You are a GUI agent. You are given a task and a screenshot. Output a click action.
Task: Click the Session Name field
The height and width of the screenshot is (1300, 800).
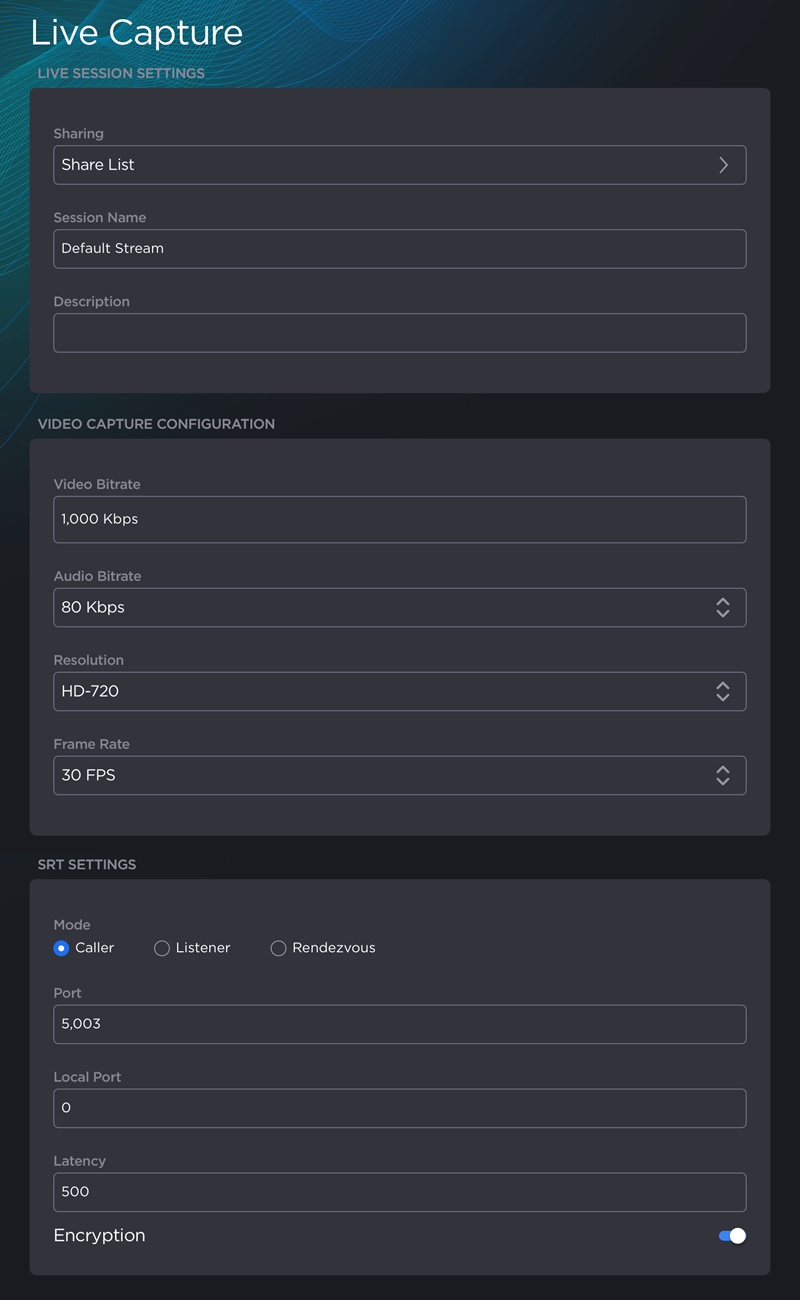pos(400,249)
